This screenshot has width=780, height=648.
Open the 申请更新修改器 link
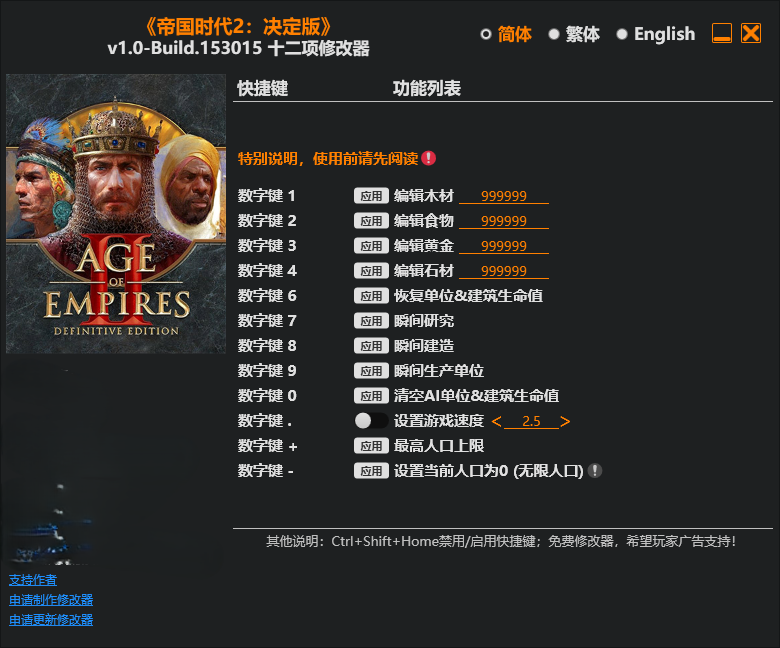coord(51,620)
